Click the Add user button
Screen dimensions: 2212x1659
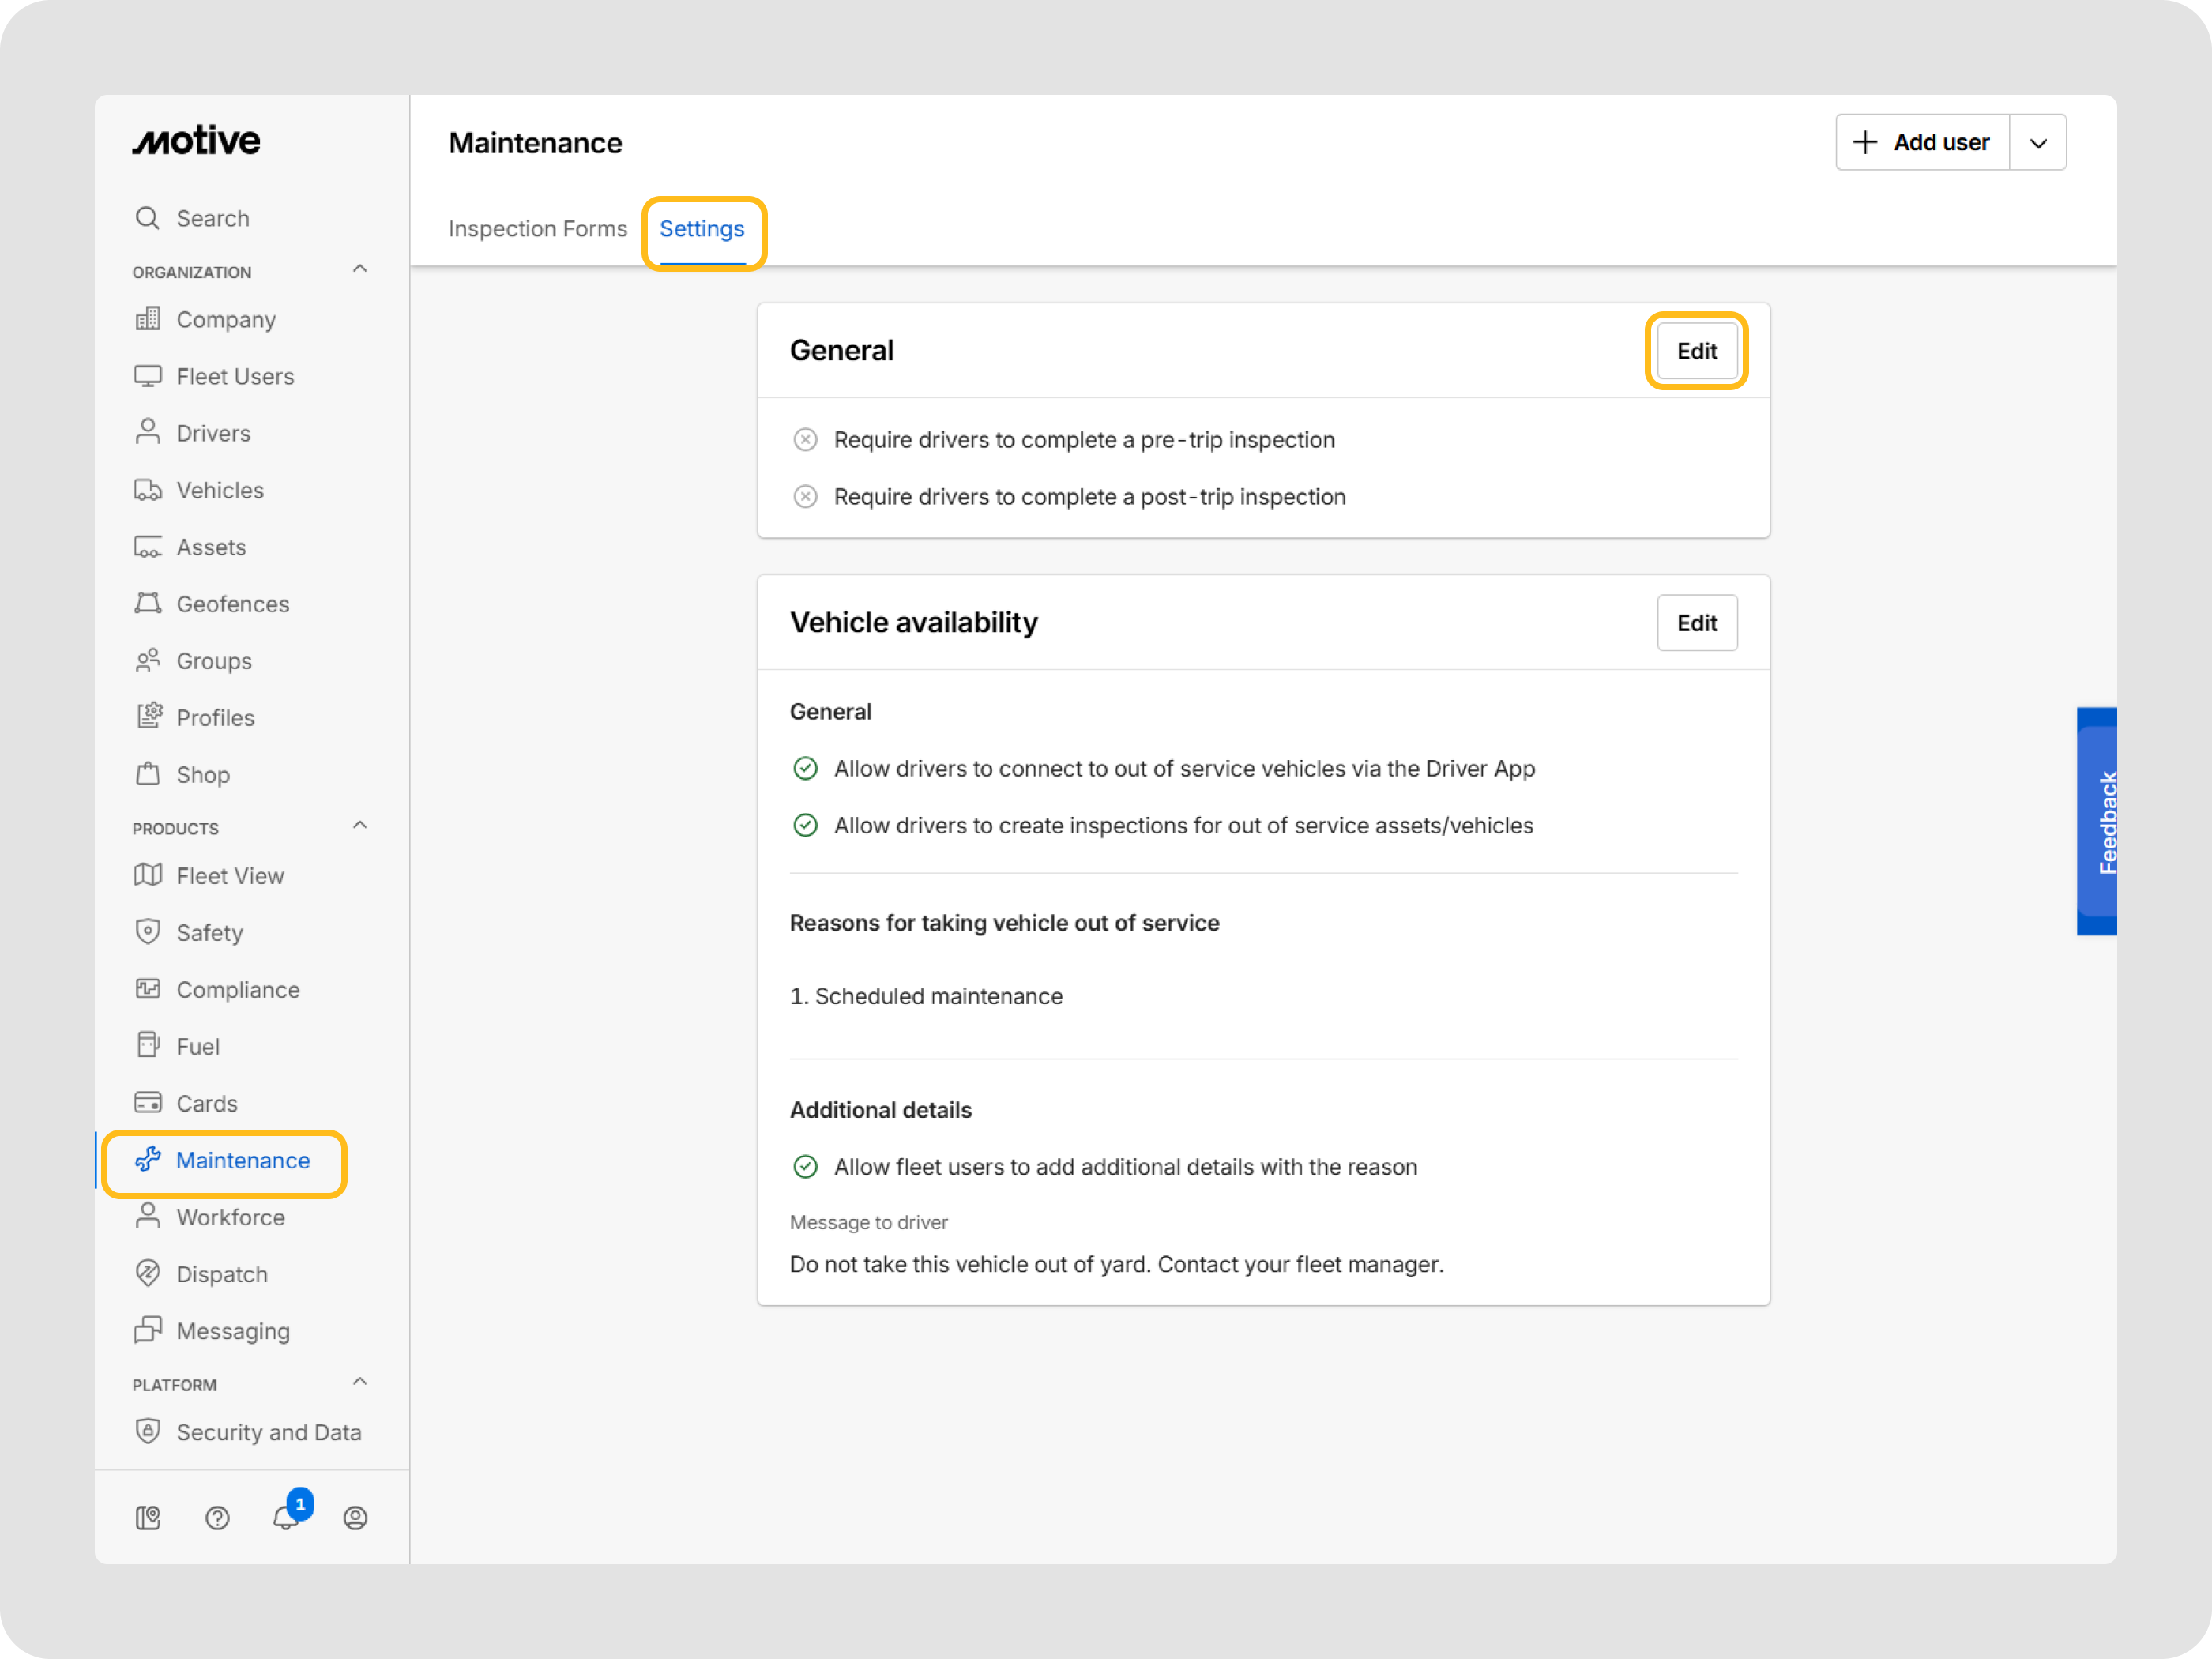(x=1921, y=143)
